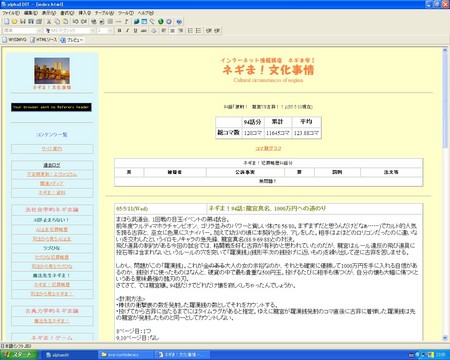Click the open file folder icon
Image resolution: width=450 pixels, height=360 pixels.
[x=14, y=21]
